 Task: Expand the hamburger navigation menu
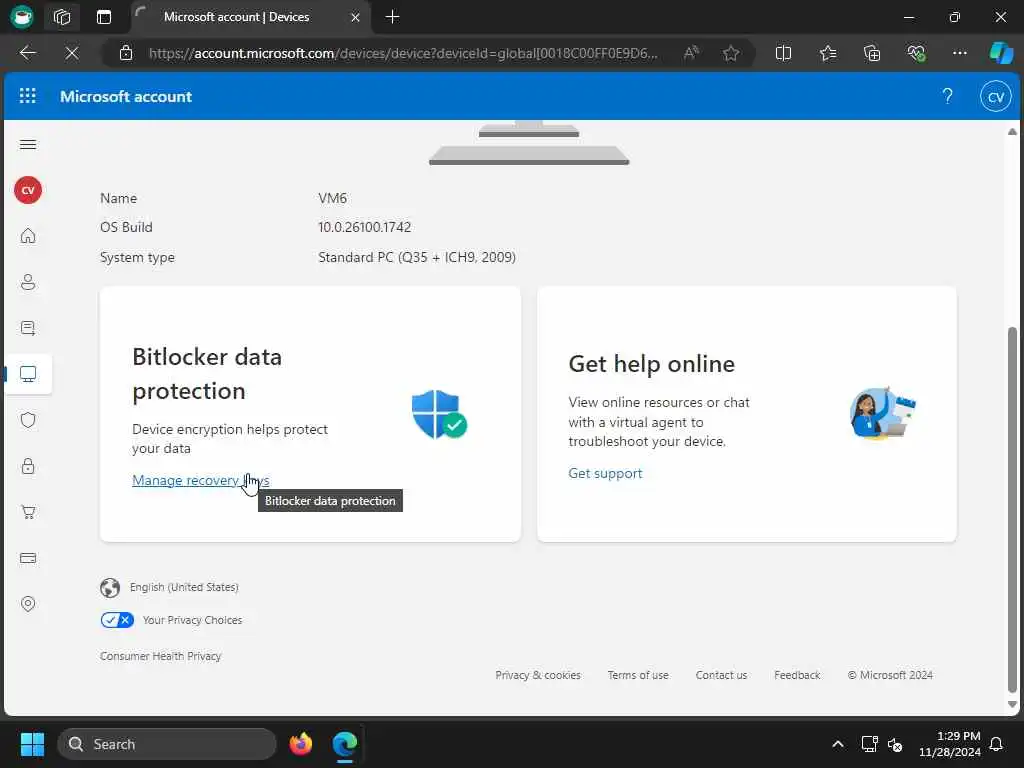point(28,144)
